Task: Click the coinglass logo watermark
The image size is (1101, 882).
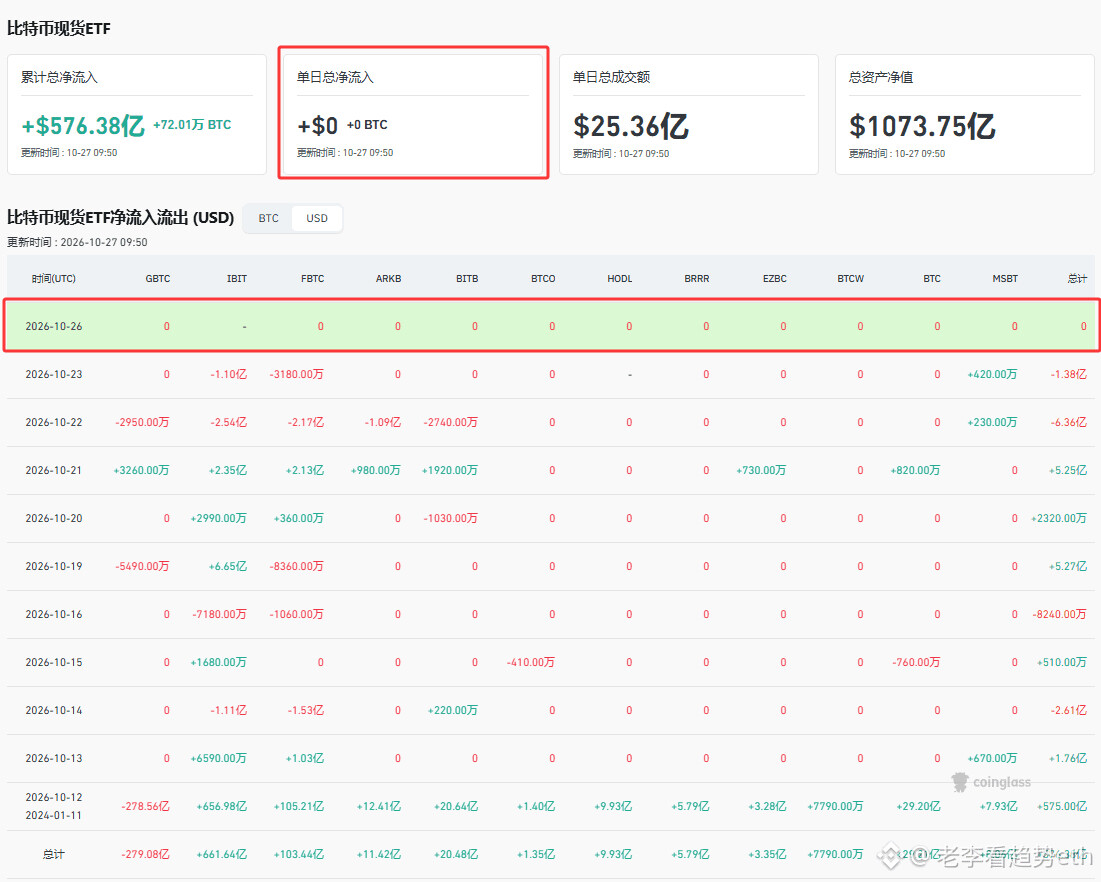Action: tap(991, 782)
